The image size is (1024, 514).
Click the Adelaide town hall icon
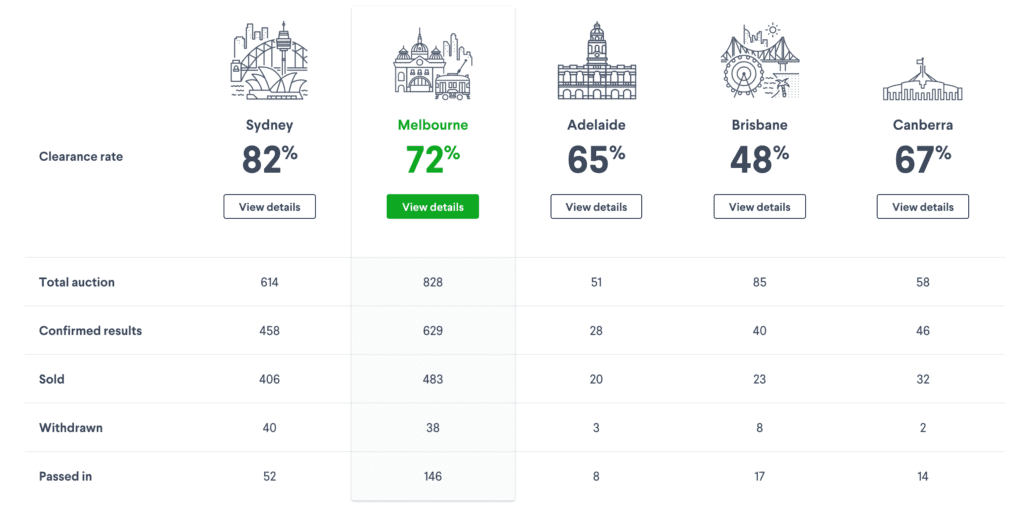[x=596, y=61]
